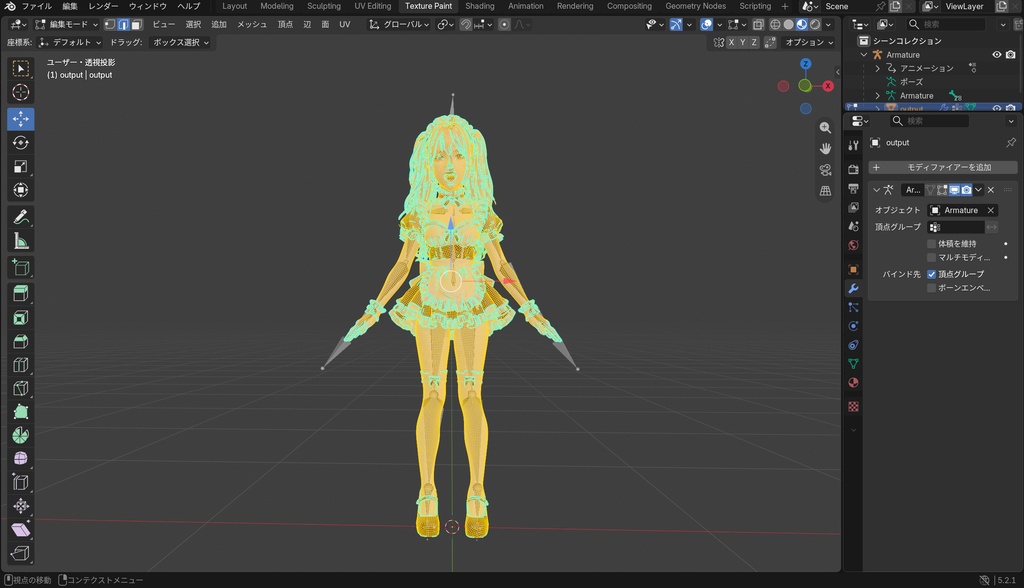Open the Texture properties checker tab
The height and width of the screenshot is (588, 1024).
coord(853,406)
